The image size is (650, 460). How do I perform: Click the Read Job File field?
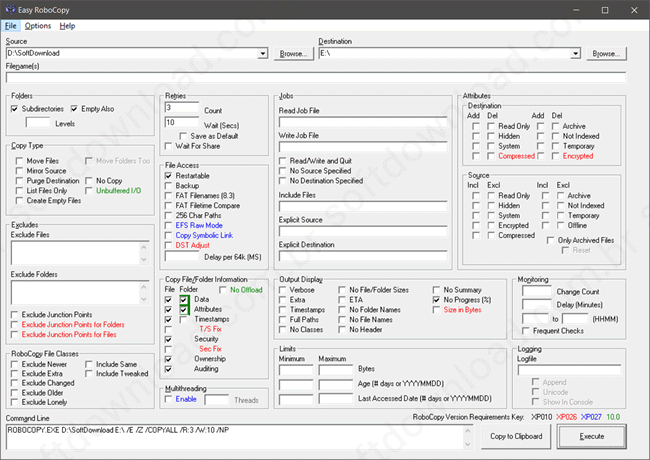(x=363, y=122)
